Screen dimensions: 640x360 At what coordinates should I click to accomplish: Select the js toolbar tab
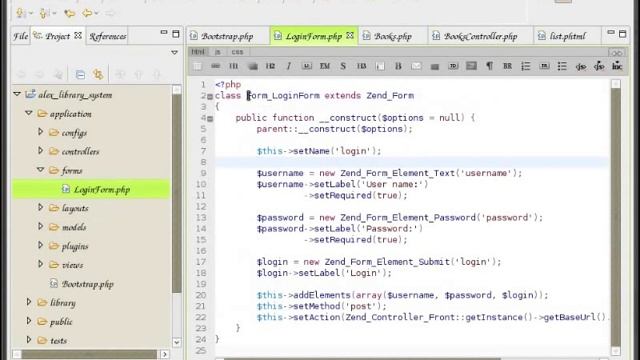pos(218,52)
